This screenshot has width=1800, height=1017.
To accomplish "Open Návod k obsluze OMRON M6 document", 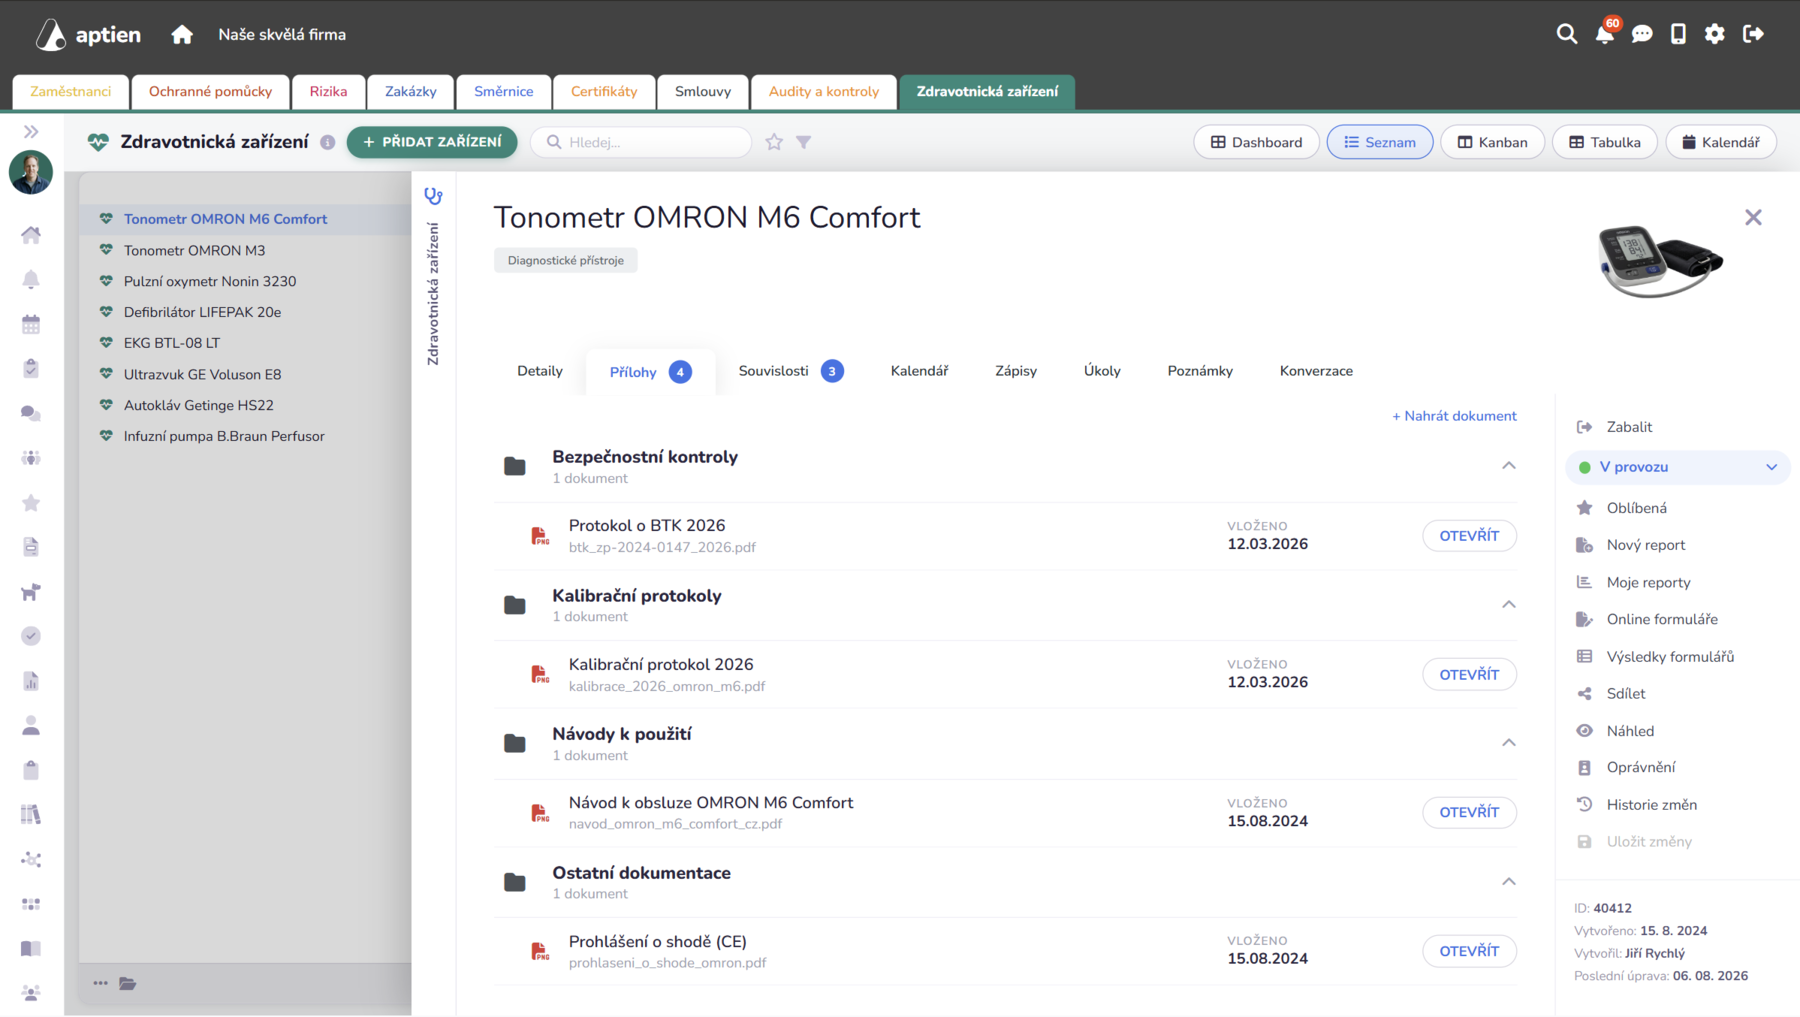I will 1469,812.
